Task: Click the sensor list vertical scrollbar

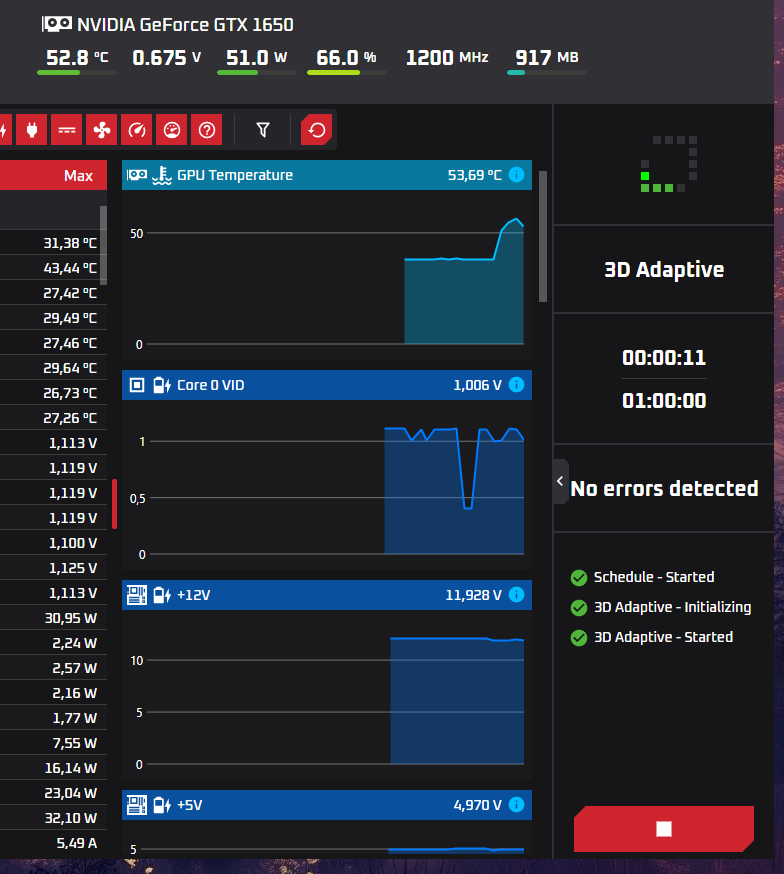Action: coord(103,245)
